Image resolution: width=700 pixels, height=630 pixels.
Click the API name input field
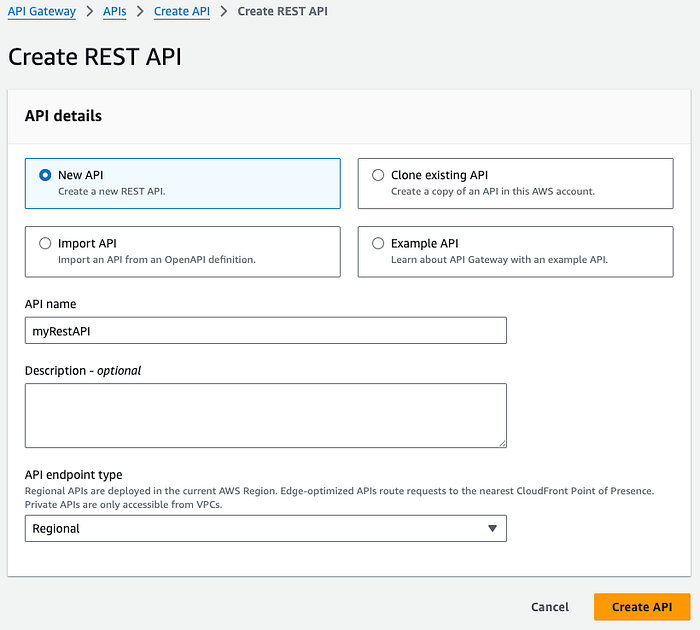click(x=266, y=330)
